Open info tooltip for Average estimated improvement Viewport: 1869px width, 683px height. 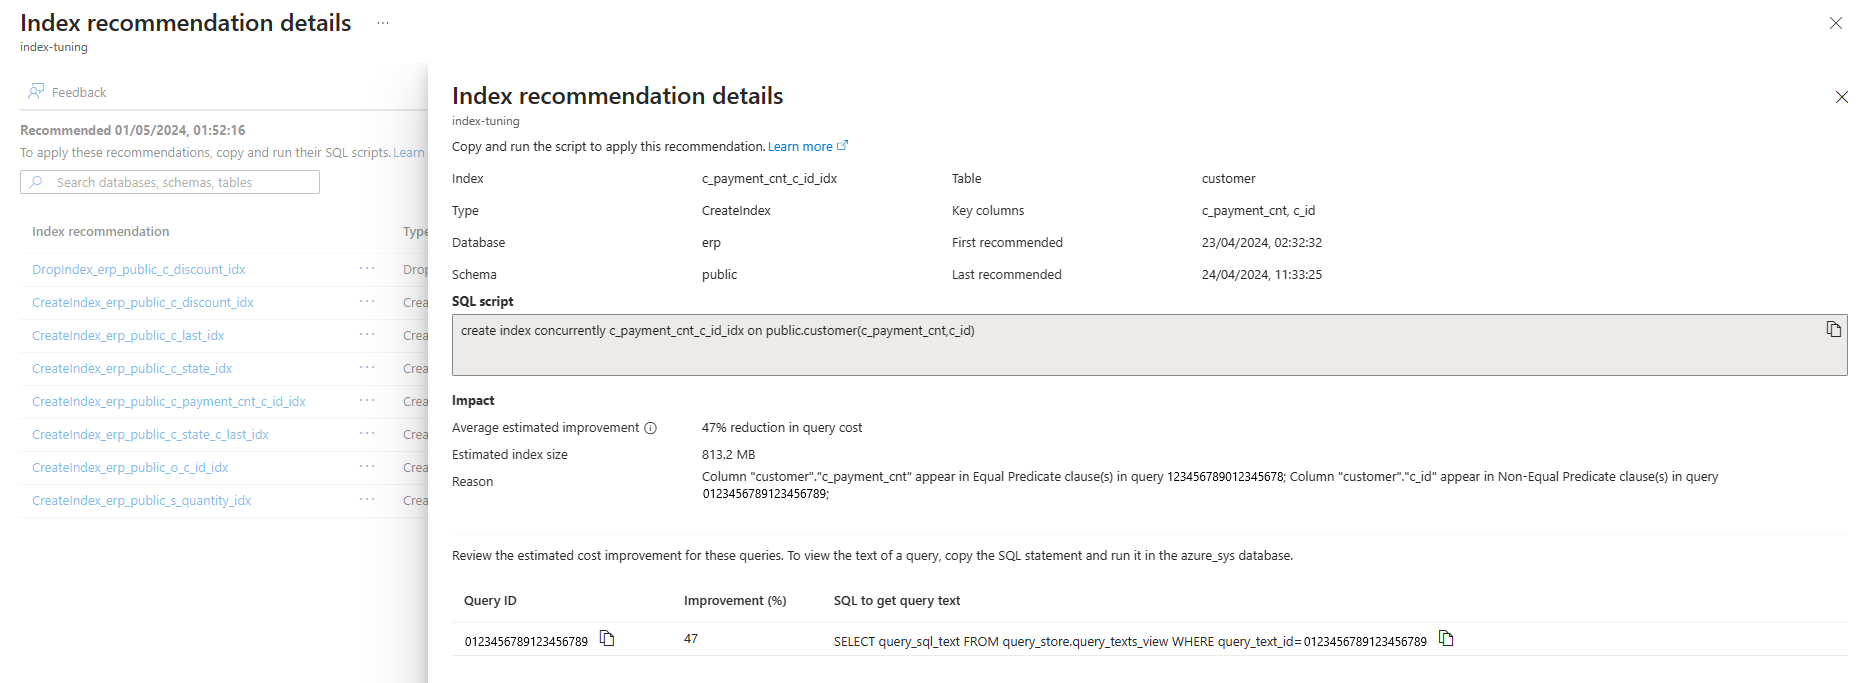[x=651, y=428]
